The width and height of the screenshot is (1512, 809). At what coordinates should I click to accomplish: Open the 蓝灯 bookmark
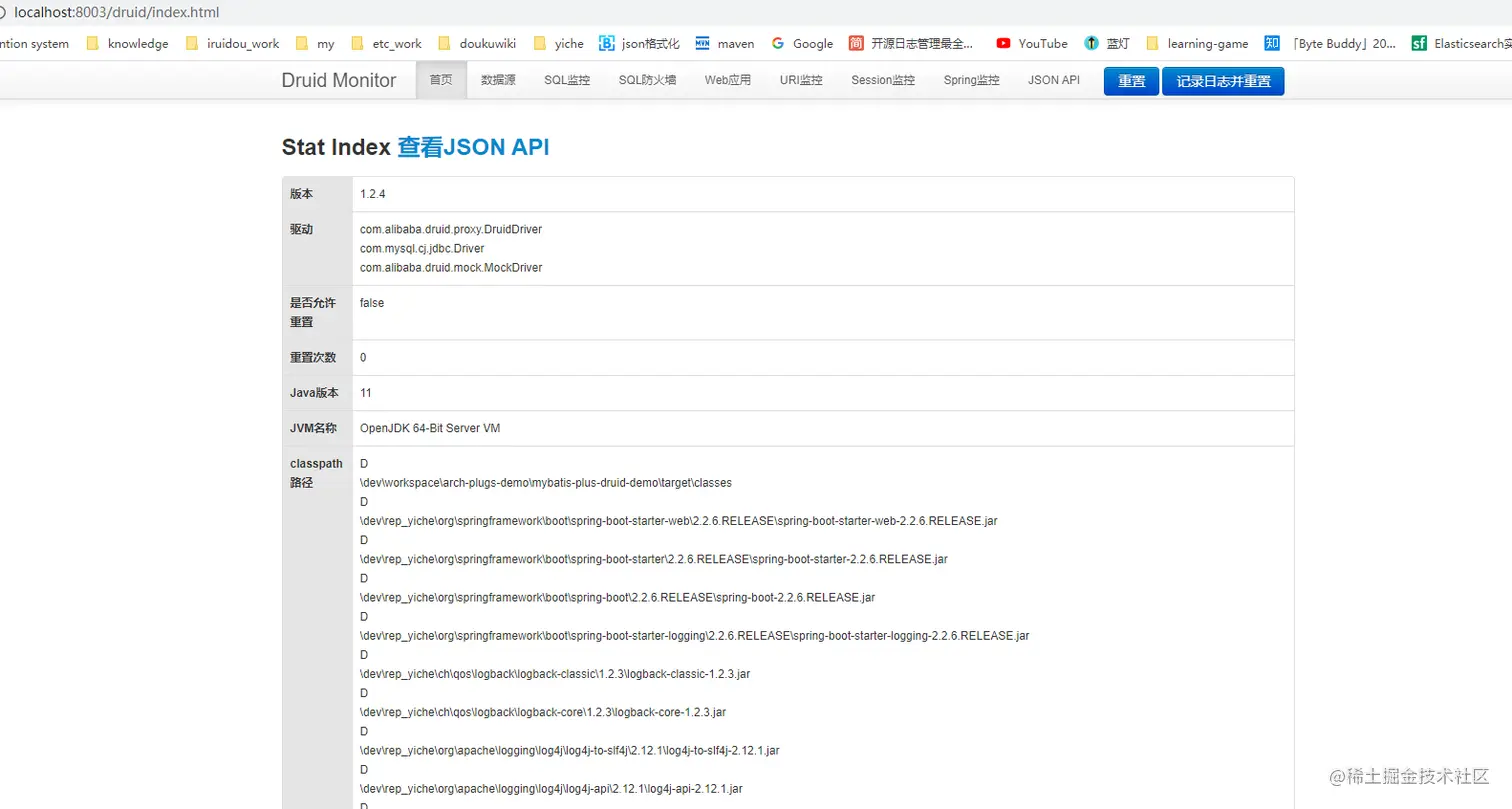click(1107, 43)
